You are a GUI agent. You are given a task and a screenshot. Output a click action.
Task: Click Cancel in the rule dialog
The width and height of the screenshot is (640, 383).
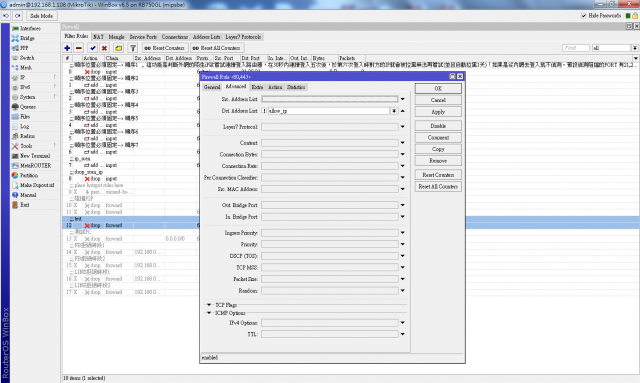pos(438,100)
